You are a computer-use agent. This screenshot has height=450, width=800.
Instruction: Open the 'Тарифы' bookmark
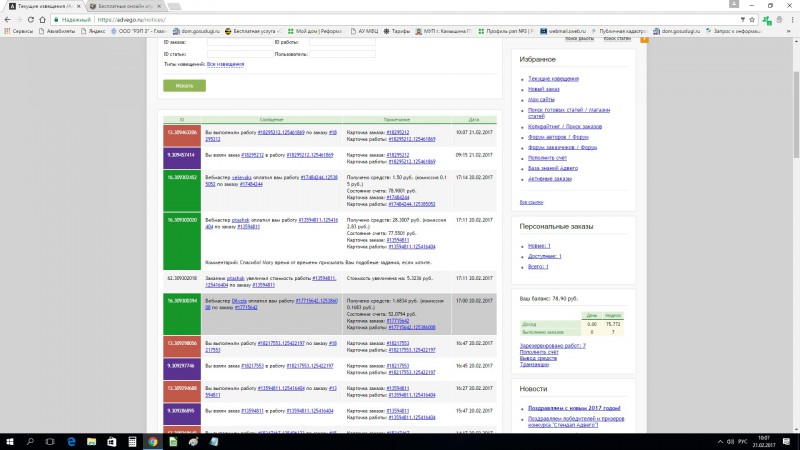point(397,31)
